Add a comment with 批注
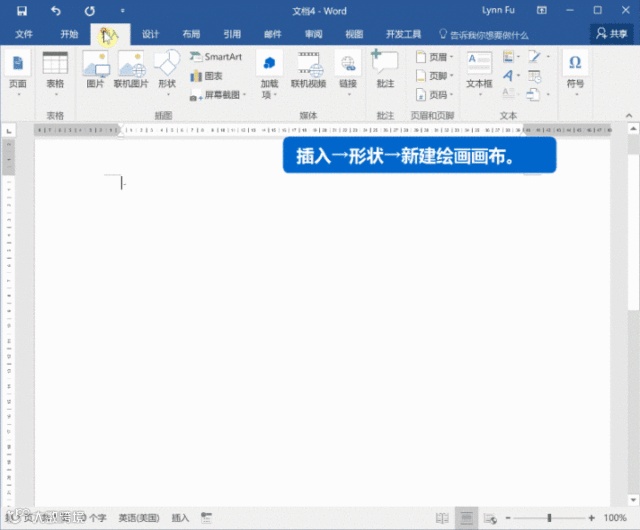The height and width of the screenshot is (530, 640). (385, 69)
